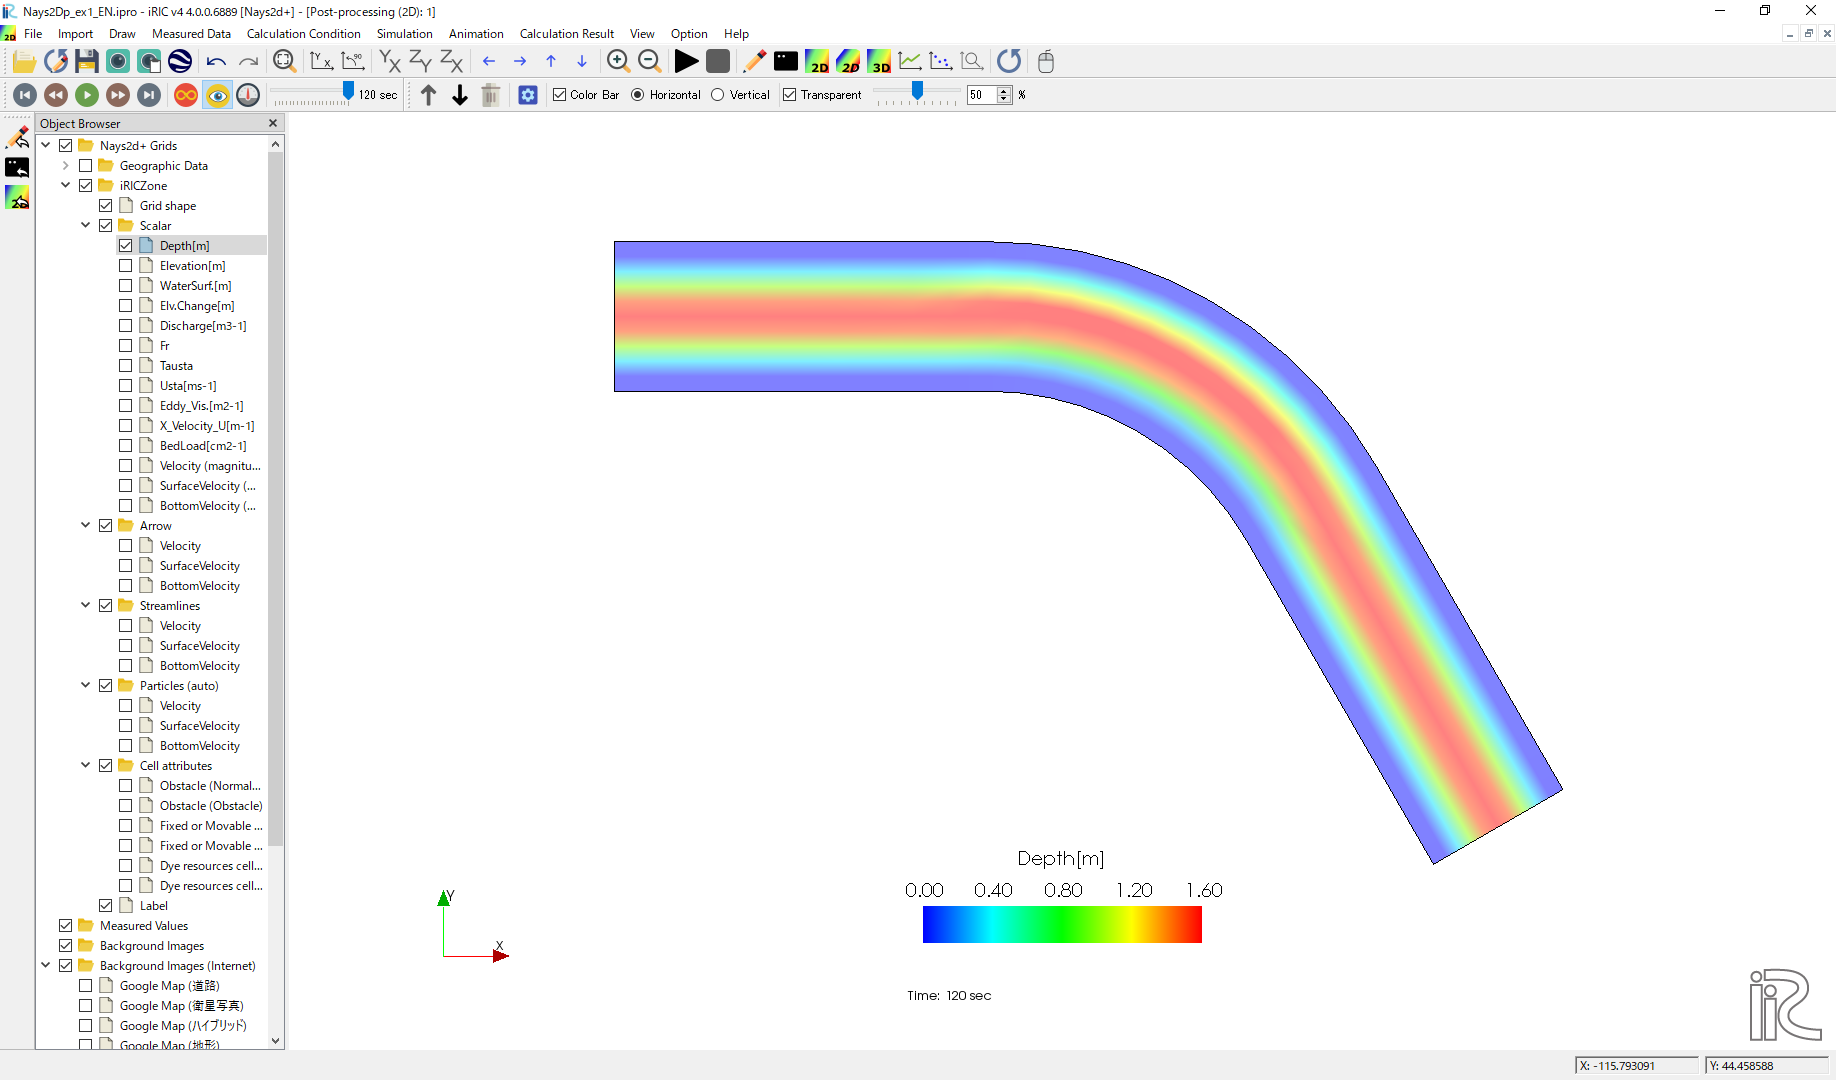Open the Calculation Condition menu

(x=303, y=34)
